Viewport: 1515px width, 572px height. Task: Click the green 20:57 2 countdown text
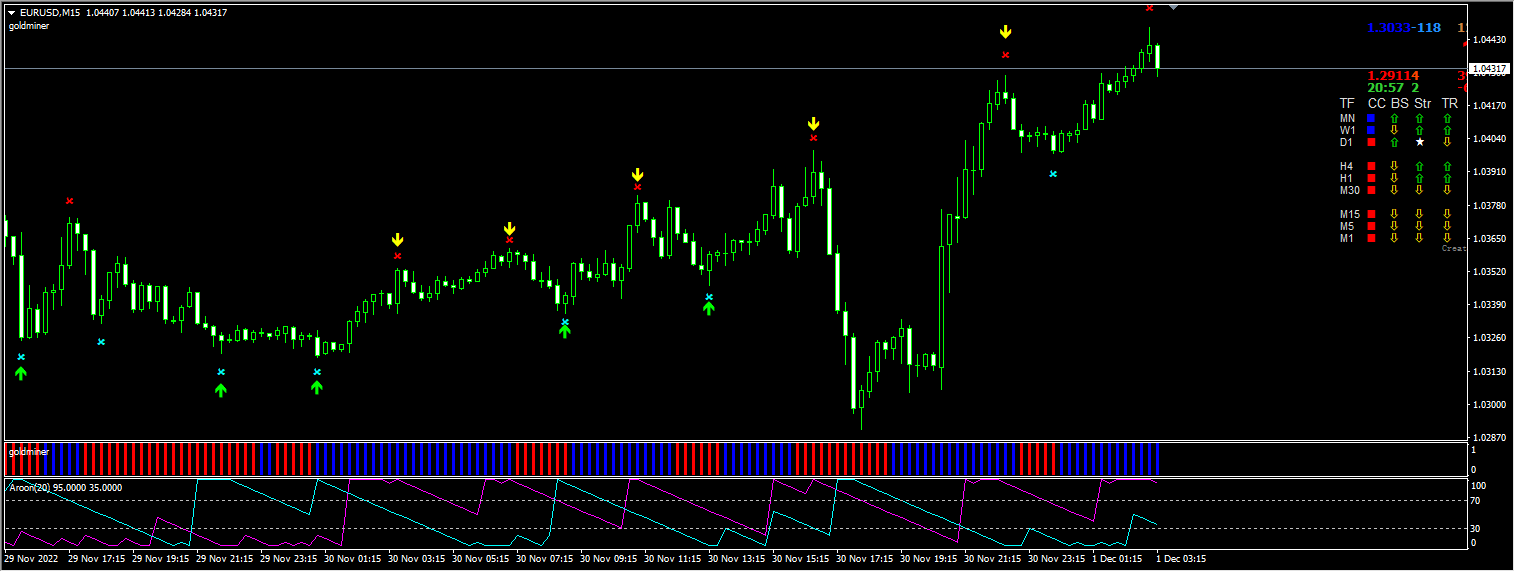pos(1393,88)
